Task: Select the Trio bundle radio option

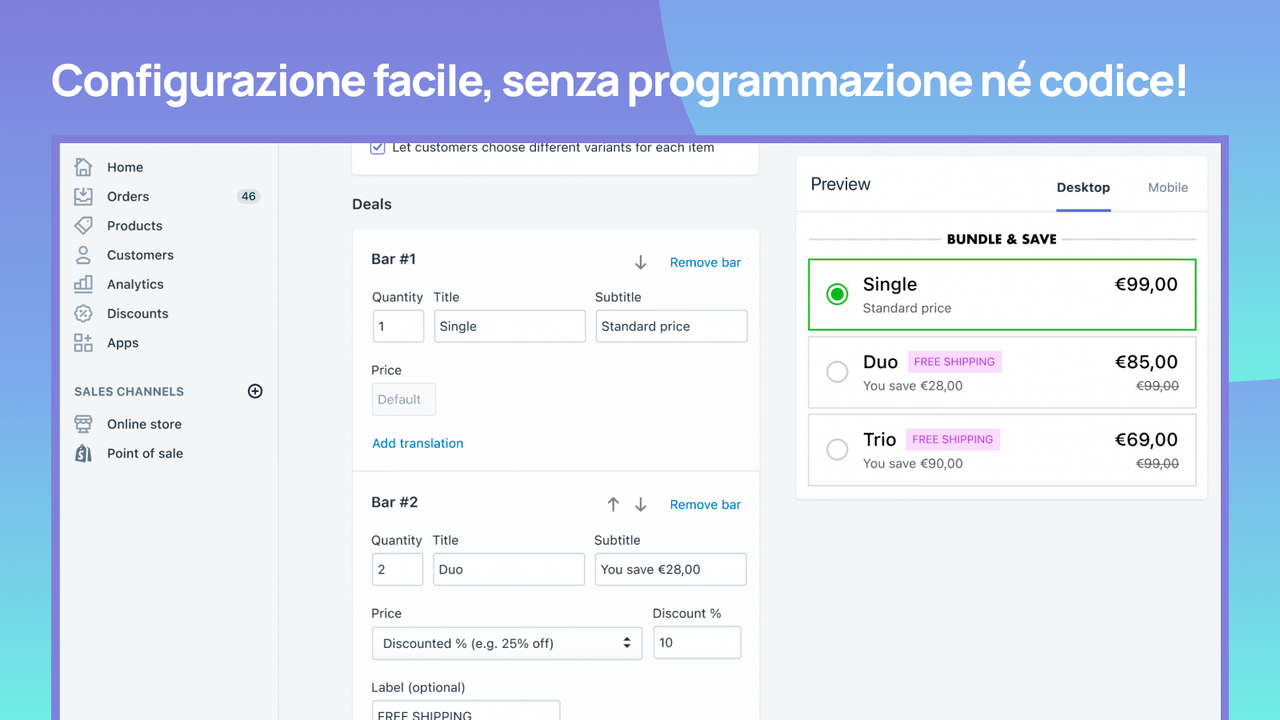Action: [837, 450]
